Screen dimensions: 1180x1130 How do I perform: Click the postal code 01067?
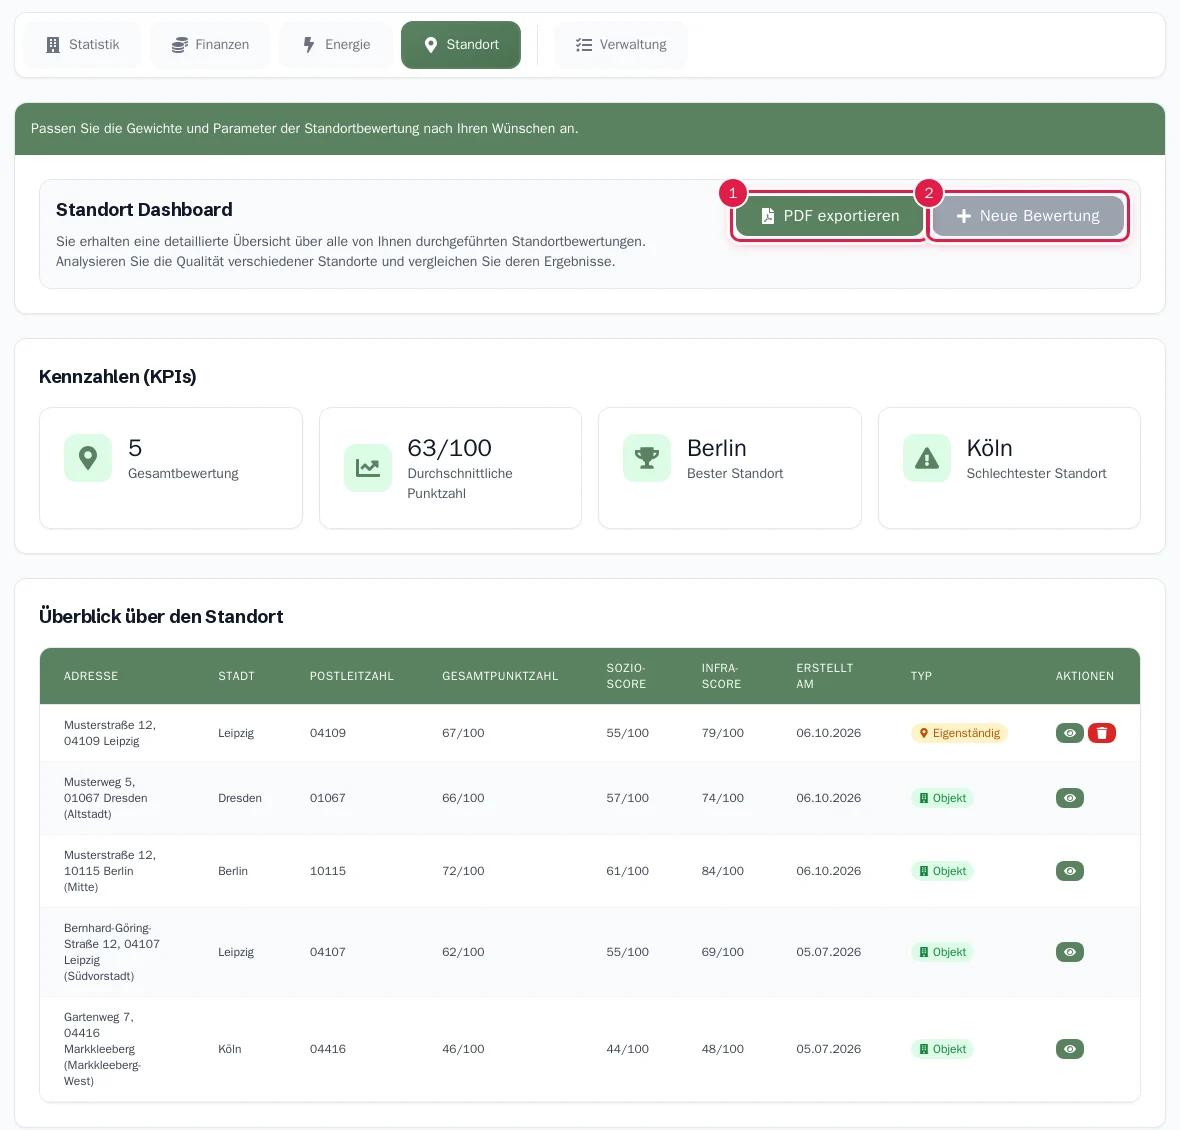pyautogui.click(x=327, y=797)
